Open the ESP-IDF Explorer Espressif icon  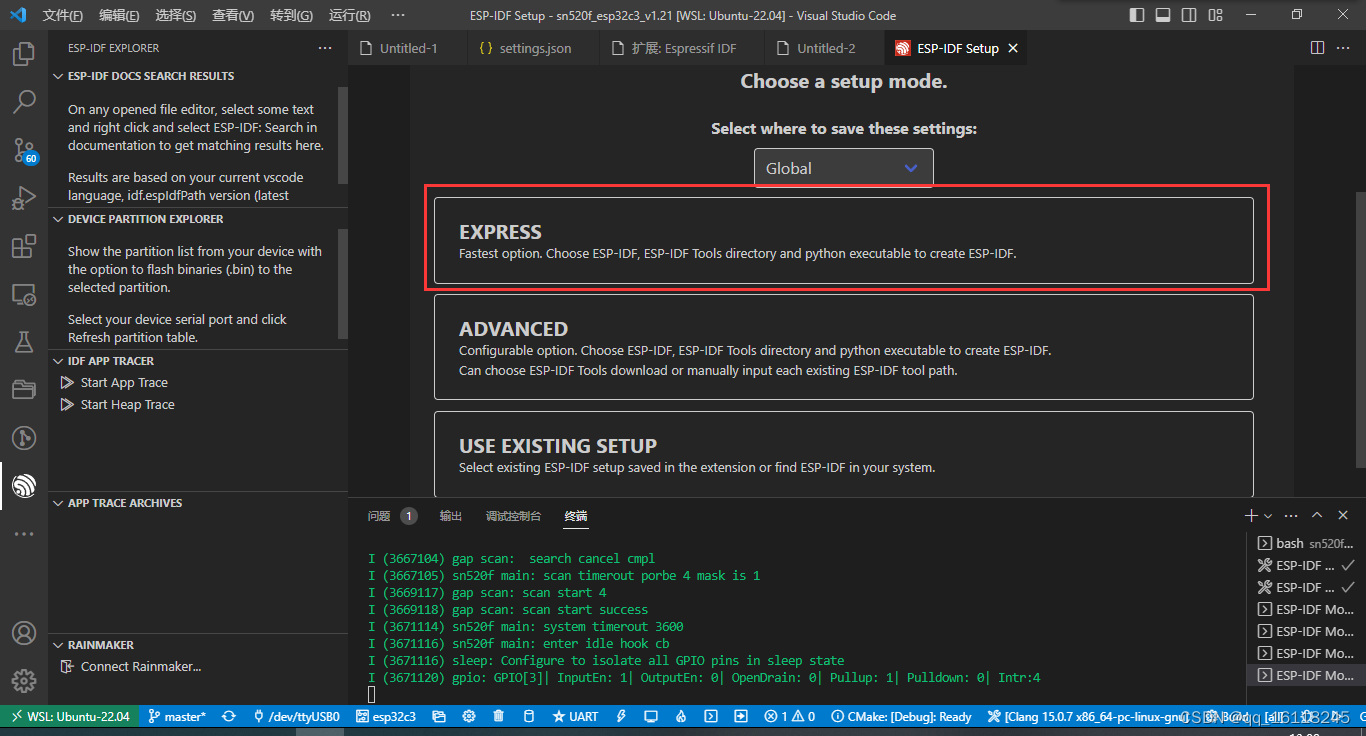click(x=24, y=486)
